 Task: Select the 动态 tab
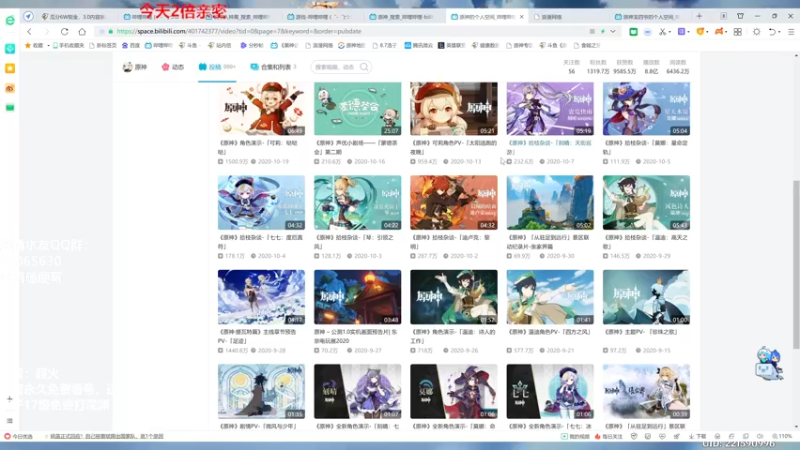(172, 67)
